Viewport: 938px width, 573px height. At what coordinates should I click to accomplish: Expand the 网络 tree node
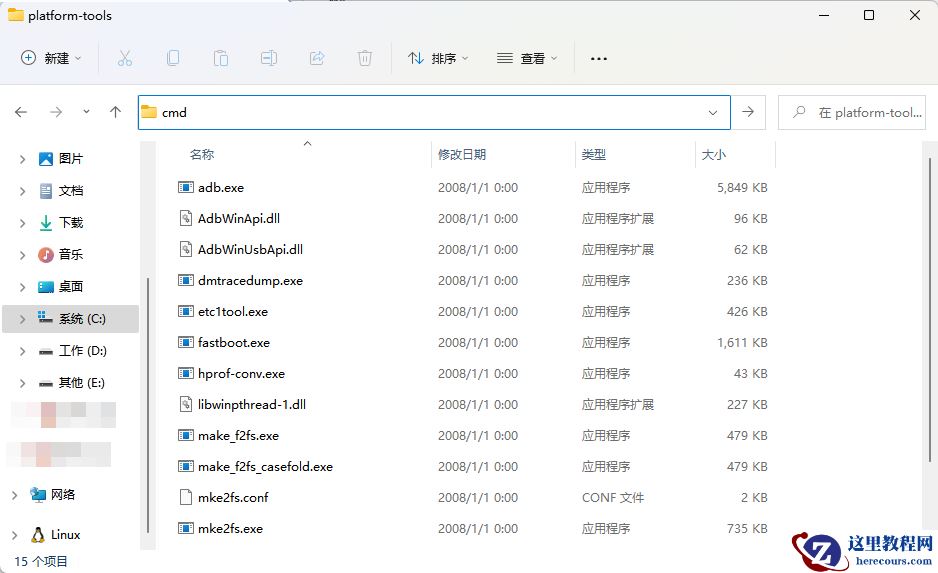pos(15,495)
